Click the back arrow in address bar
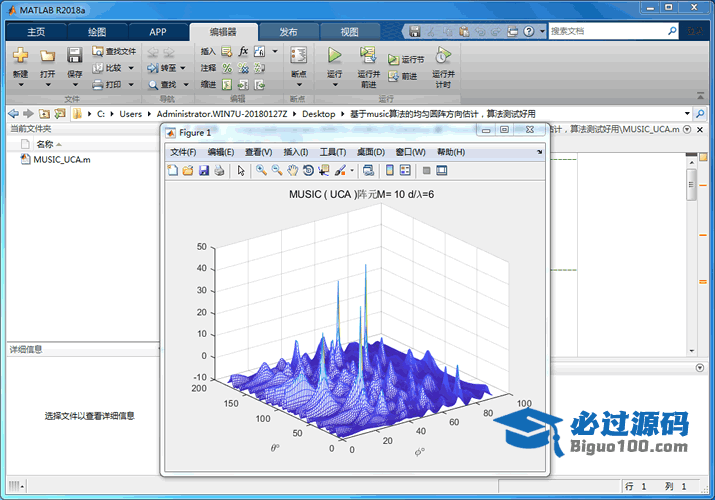 point(14,113)
